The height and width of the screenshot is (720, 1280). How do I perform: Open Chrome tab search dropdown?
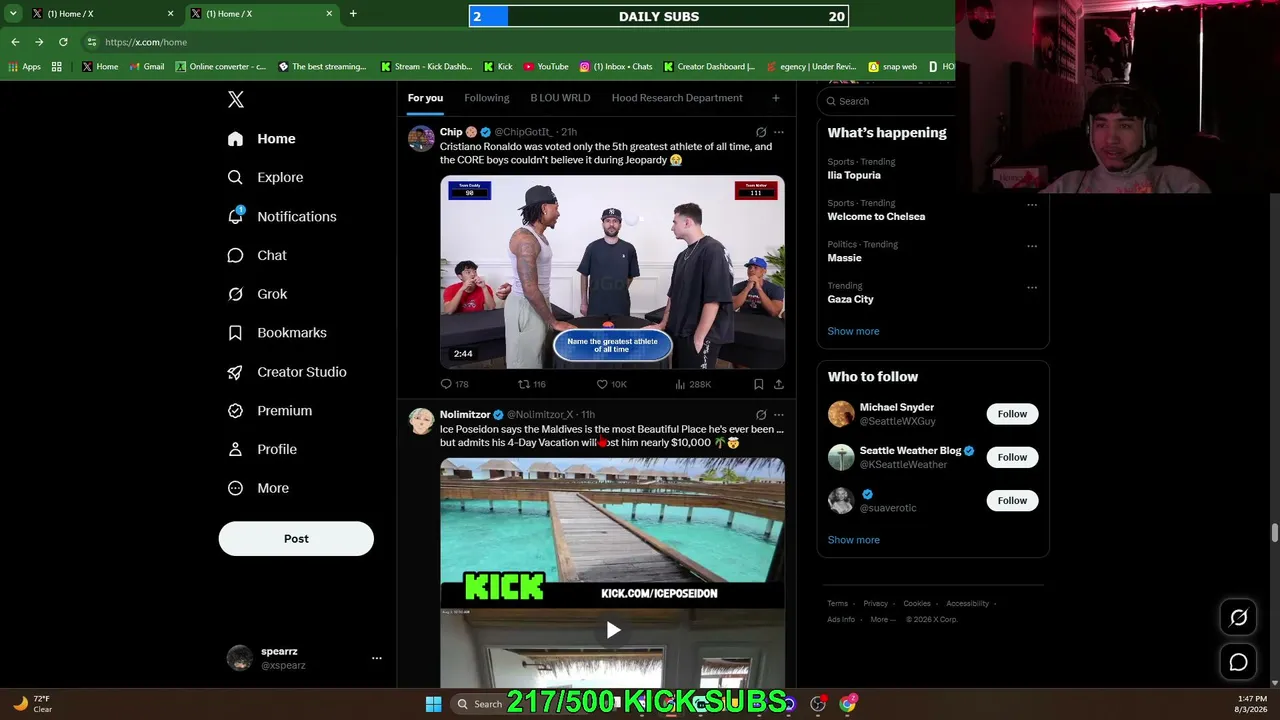pos(13,14)
